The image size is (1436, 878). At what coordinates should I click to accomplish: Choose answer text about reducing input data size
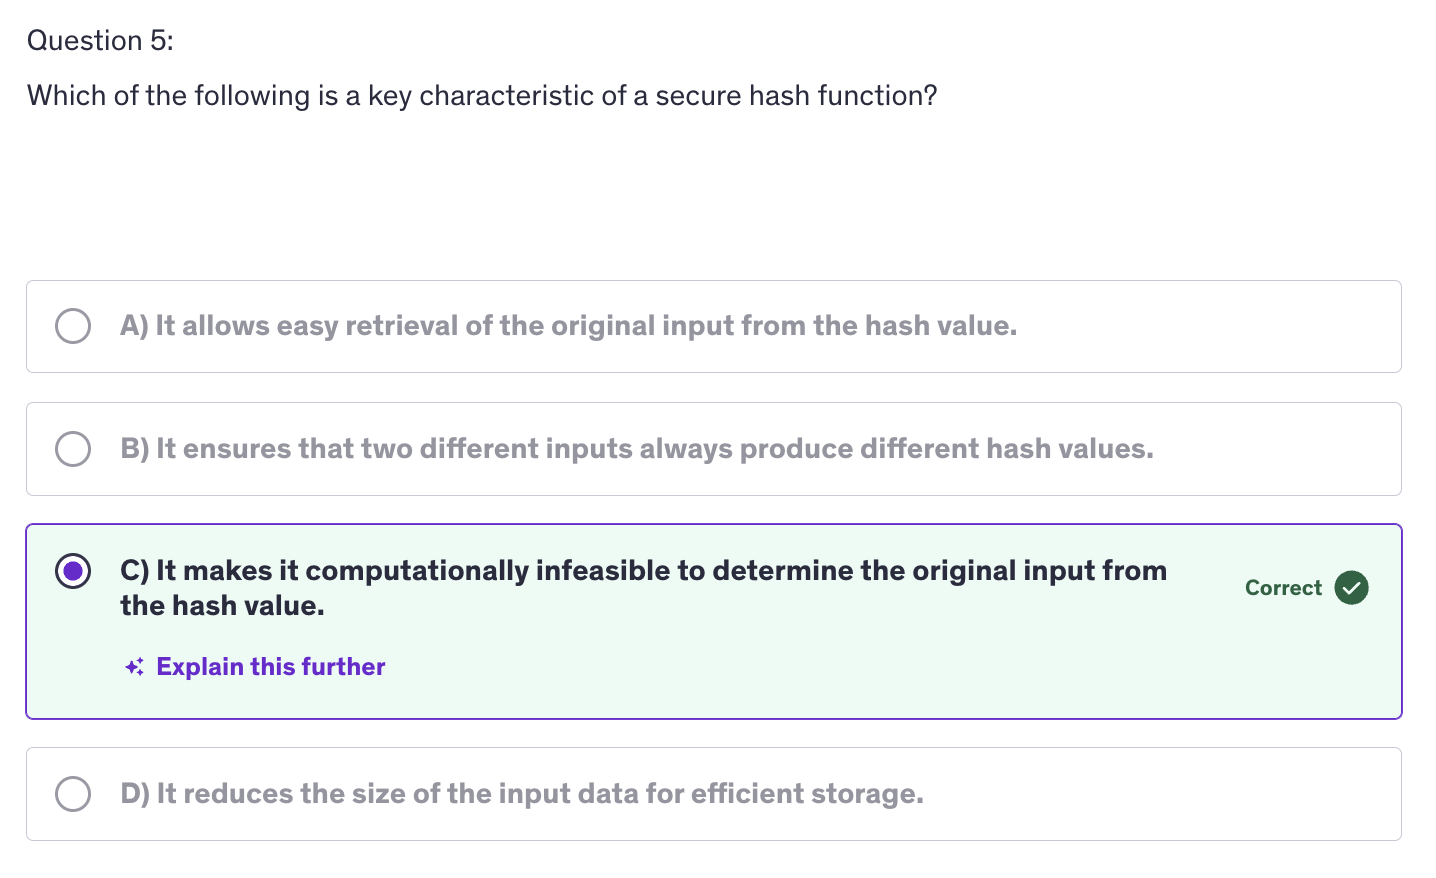tap(540, 794)
